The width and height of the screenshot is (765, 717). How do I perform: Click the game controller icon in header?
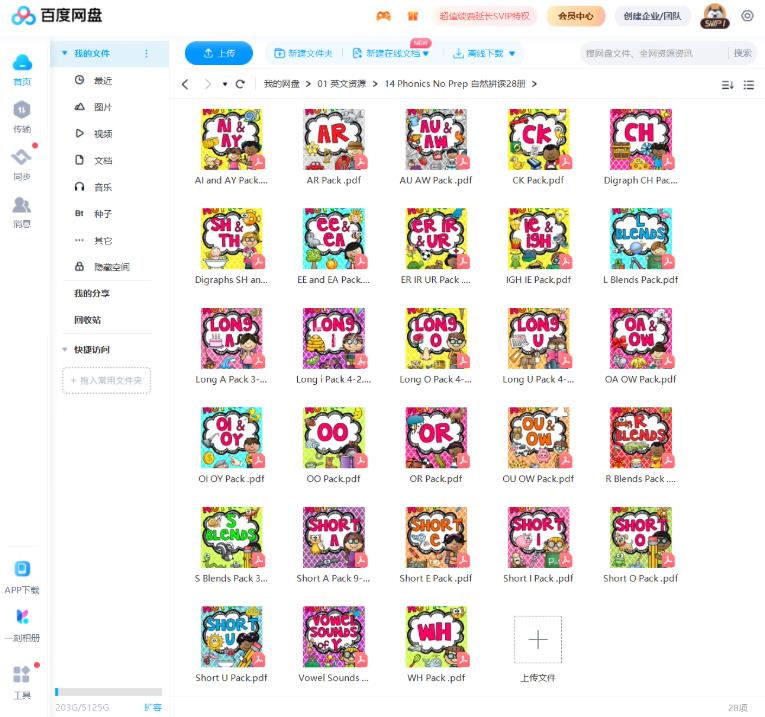coord(383,16)
